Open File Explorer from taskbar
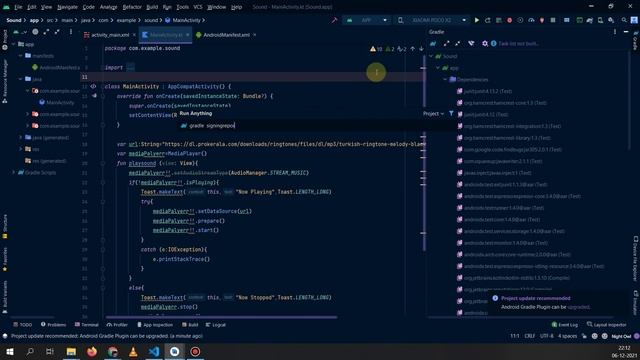Screen dimensions: 640x360 pyautogui.click(x=71, y=351)
